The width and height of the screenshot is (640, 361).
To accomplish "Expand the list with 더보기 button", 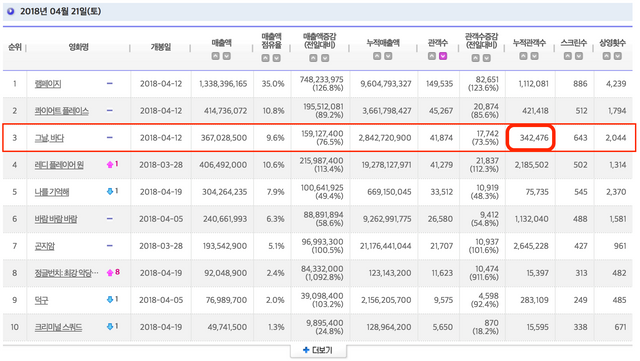I will 318,350.
